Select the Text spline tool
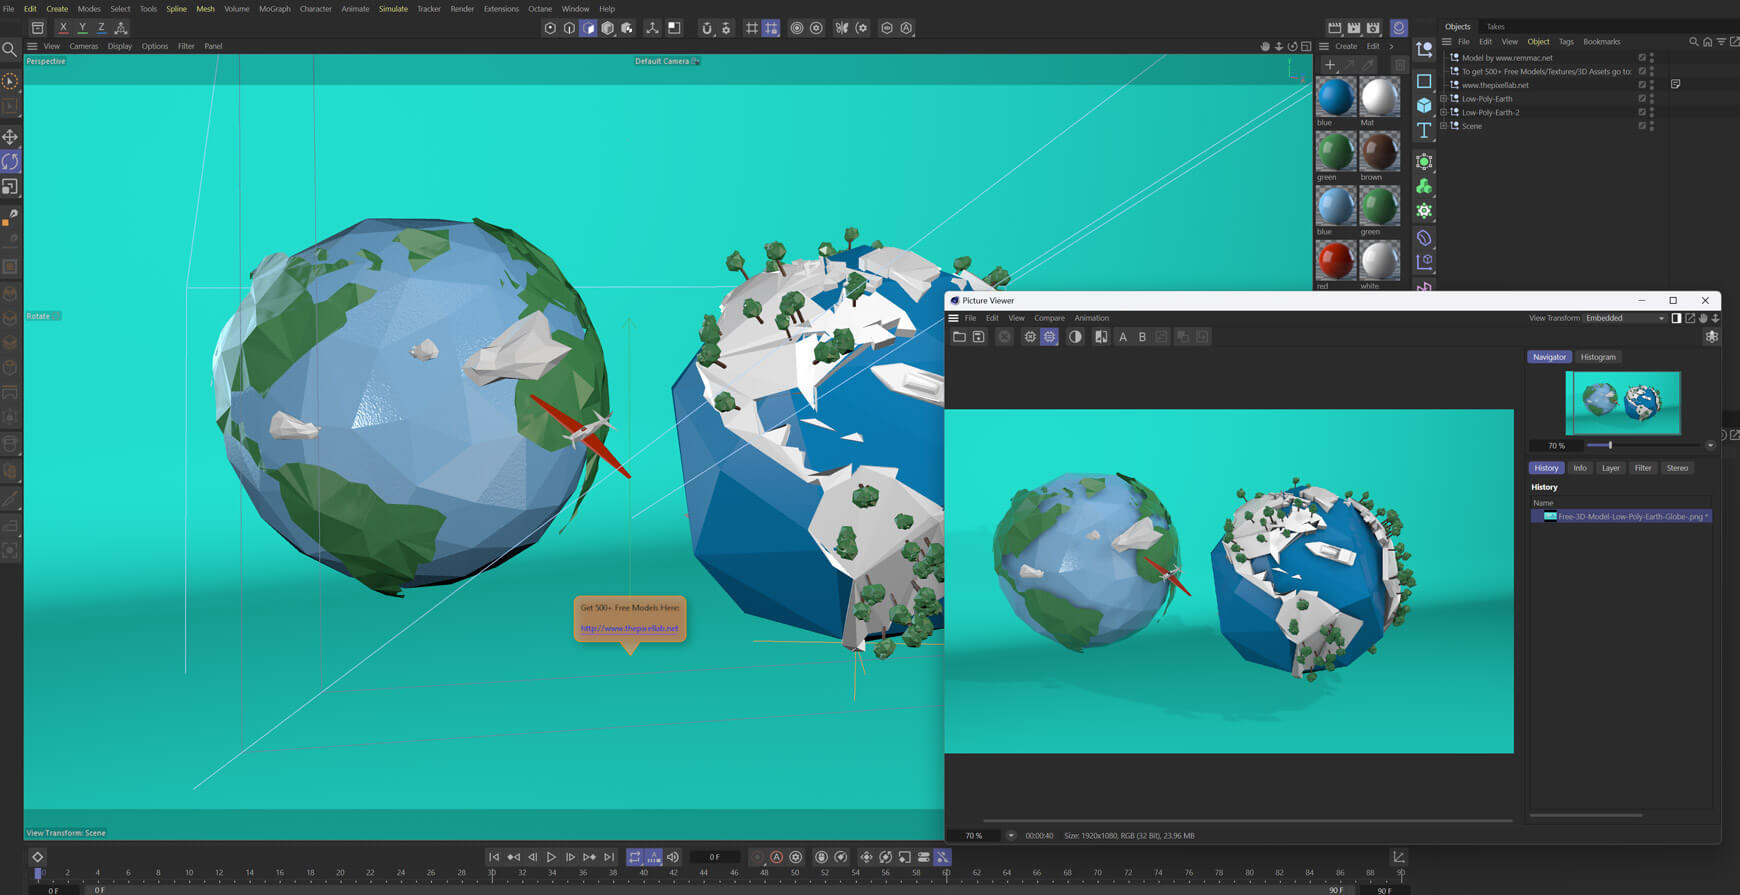 coord(1424,131)
